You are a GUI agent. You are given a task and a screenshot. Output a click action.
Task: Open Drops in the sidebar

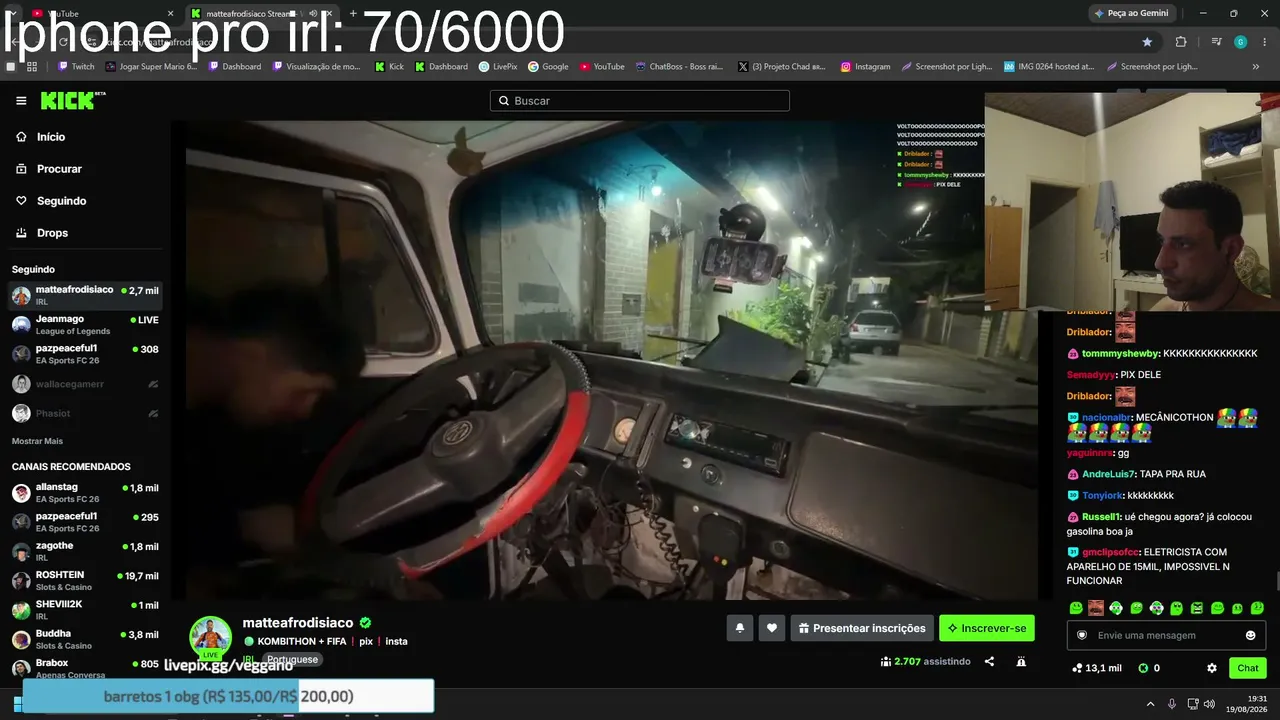(x=43, y=233)
